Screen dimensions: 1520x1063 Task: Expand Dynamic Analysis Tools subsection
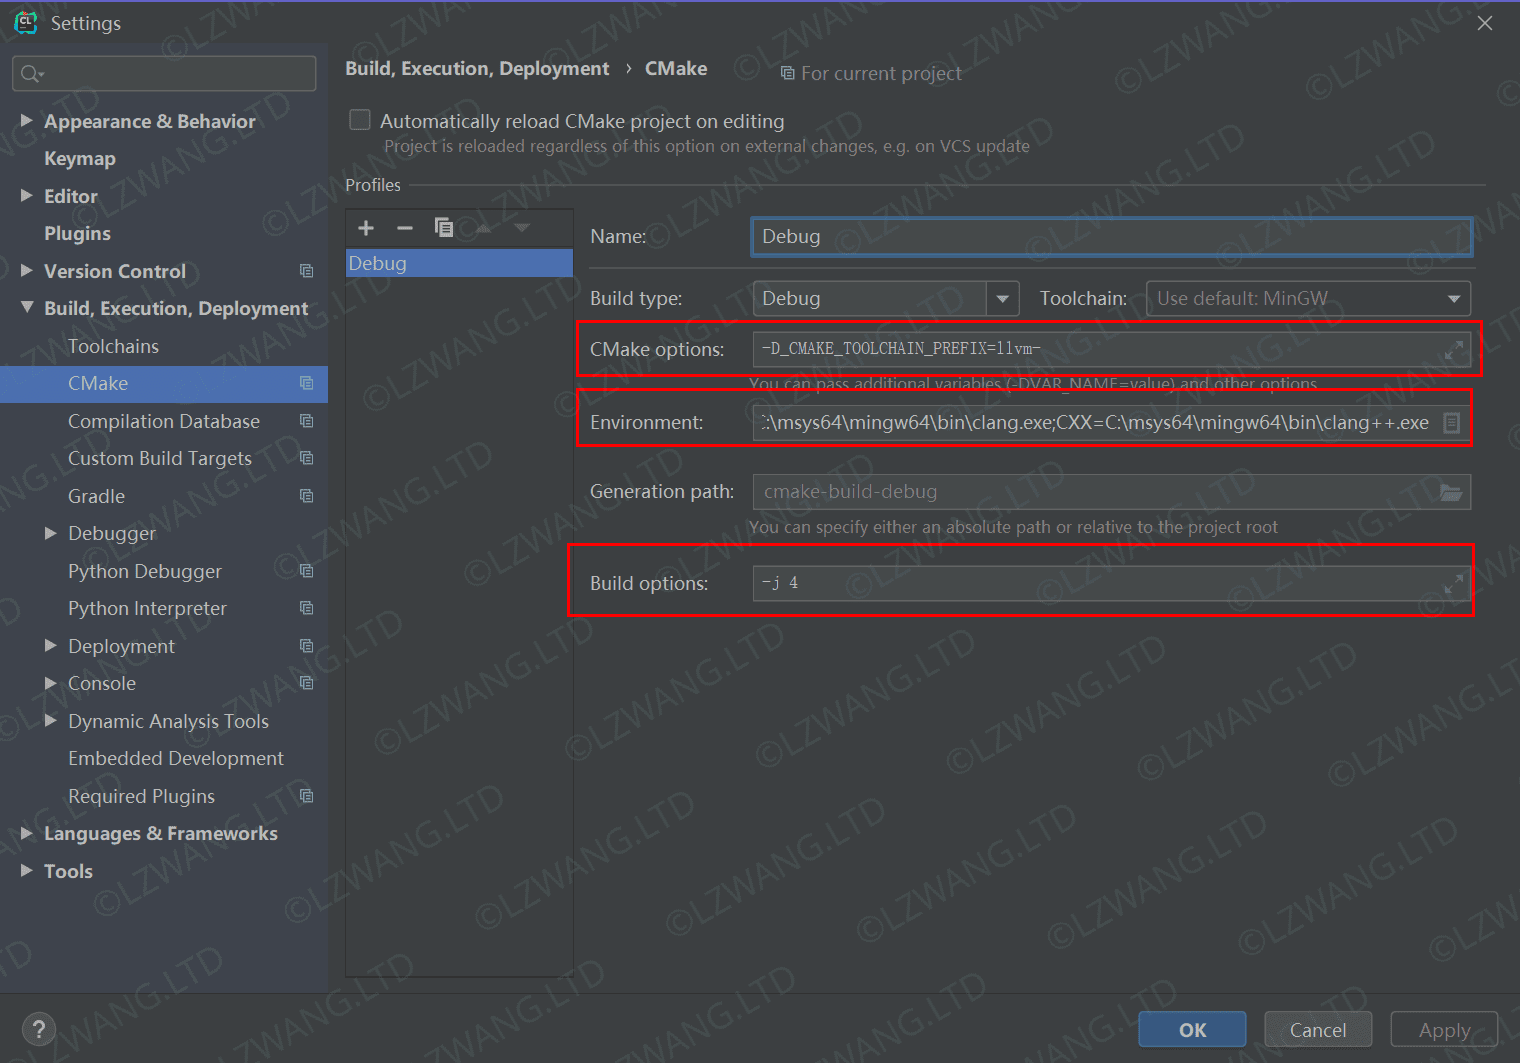(x=51, y=720)
